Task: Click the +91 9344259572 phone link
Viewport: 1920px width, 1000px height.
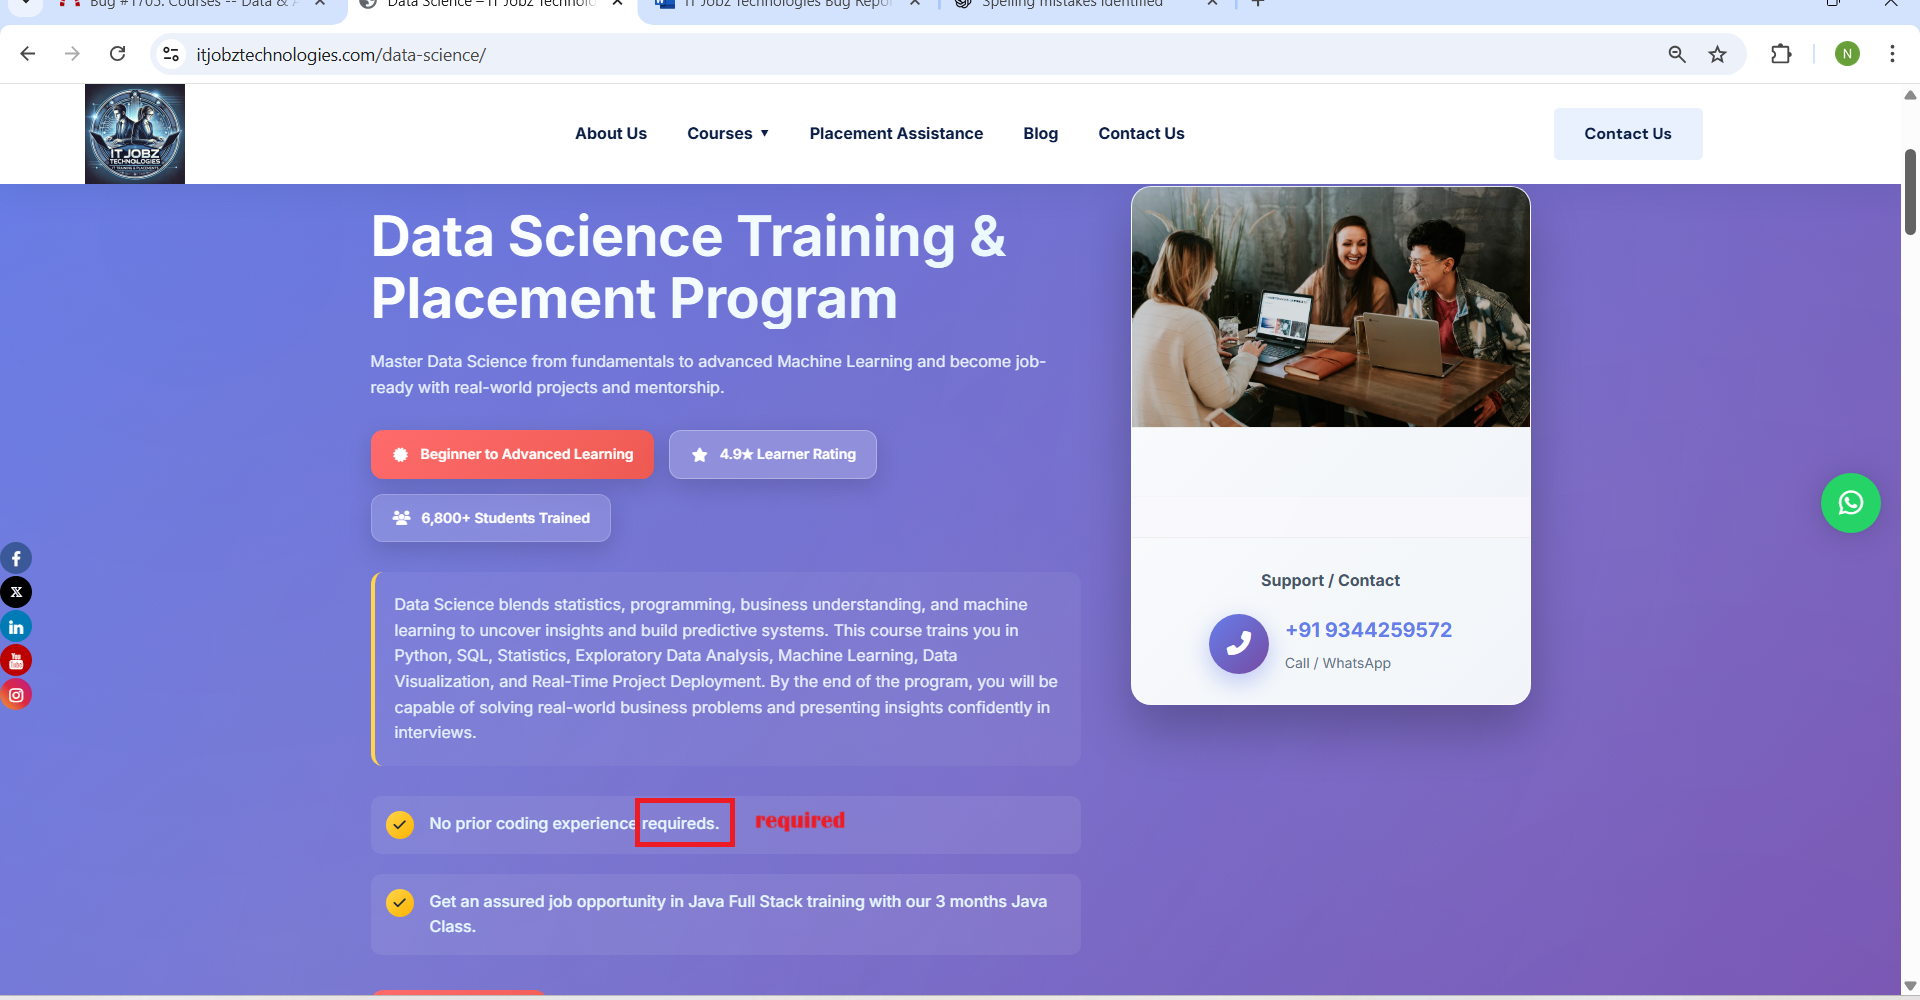Action: [1368, 630]
